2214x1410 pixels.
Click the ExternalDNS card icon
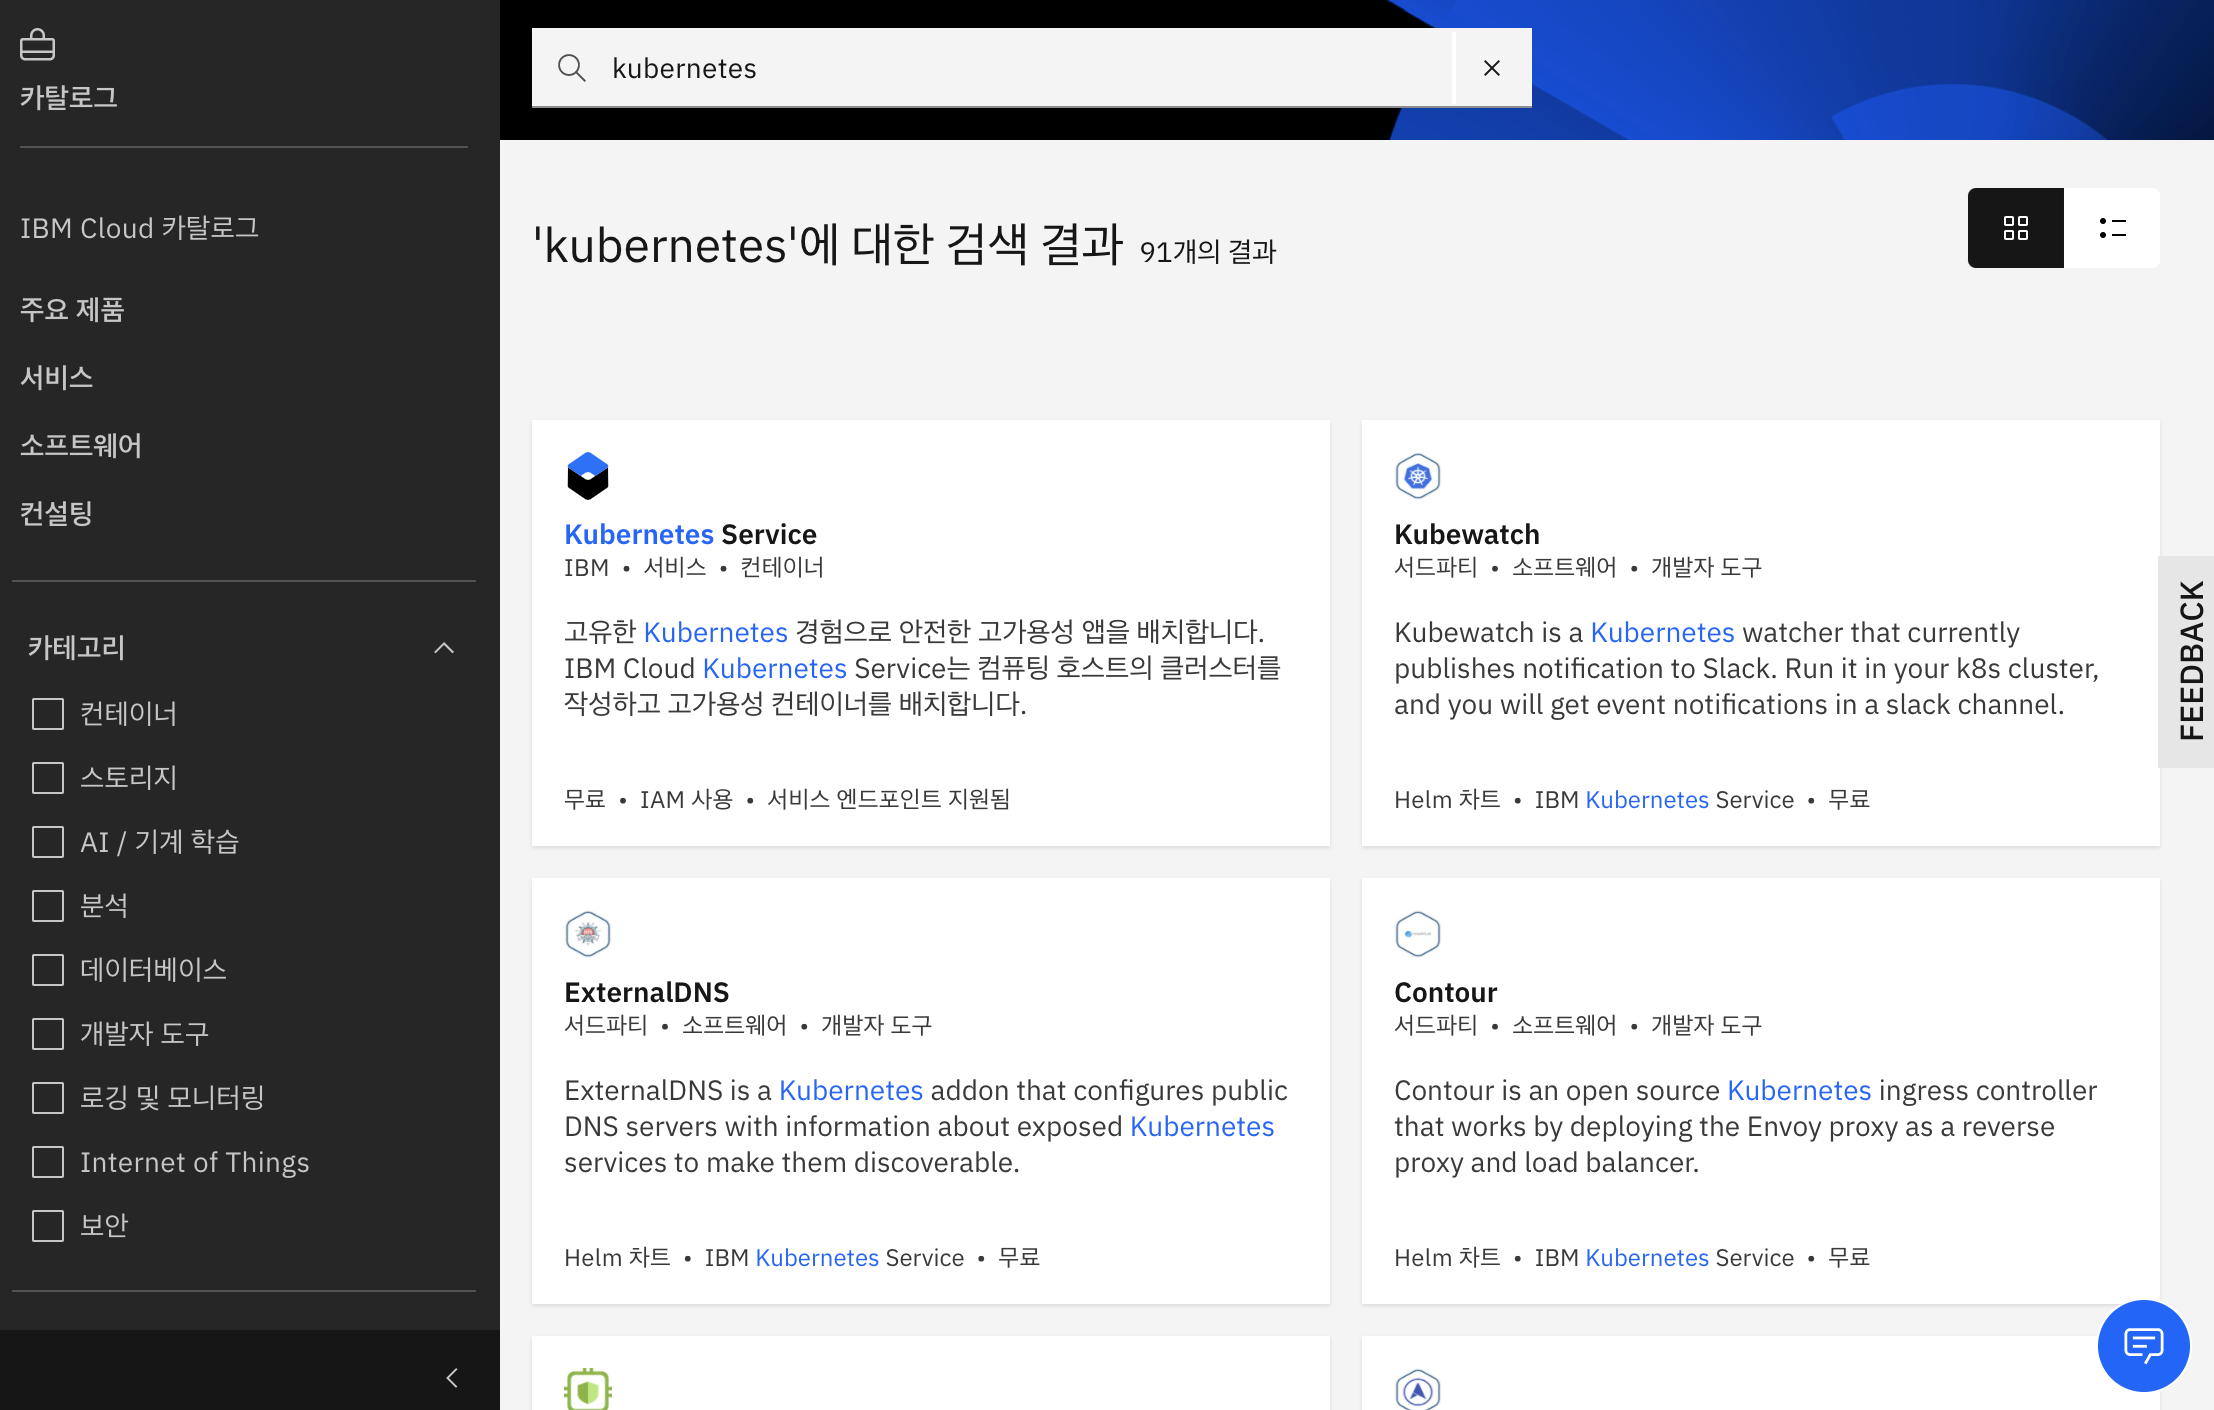click(587, 934)
